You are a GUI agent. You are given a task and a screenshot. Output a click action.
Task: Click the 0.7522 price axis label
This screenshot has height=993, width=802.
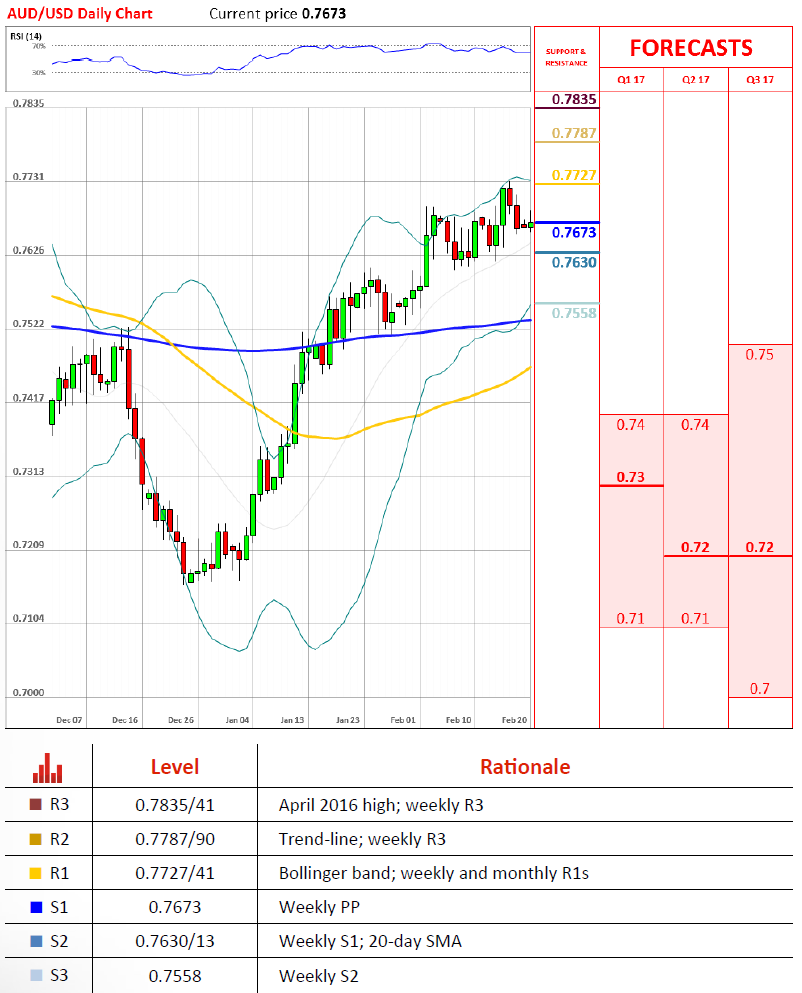[29, 324]
